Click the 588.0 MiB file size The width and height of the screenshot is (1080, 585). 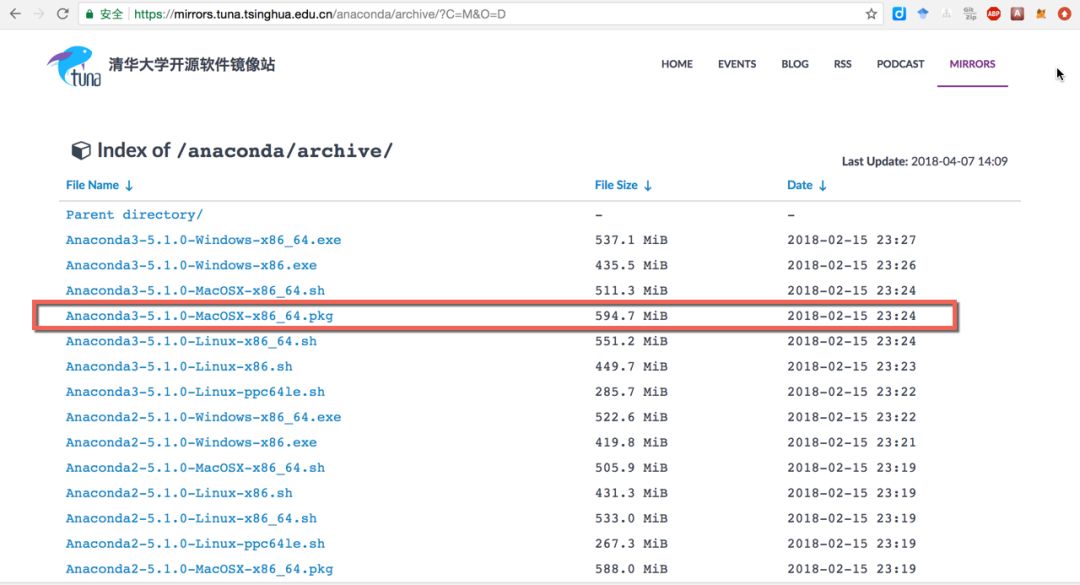[x=631, y=569]
